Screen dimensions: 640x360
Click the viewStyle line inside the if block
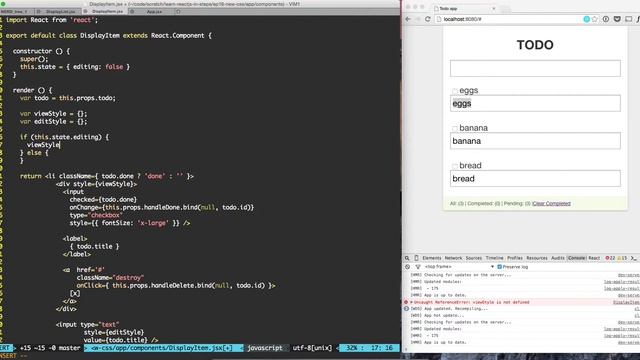click(43, 145)
